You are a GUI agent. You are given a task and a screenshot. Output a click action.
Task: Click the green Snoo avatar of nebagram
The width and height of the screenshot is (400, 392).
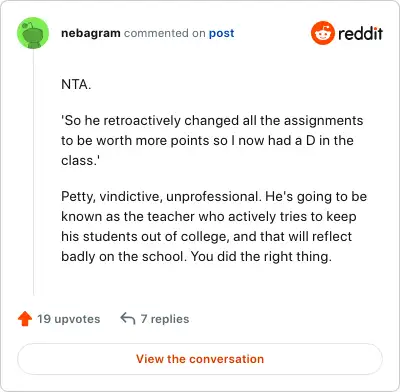click(33, 33)
